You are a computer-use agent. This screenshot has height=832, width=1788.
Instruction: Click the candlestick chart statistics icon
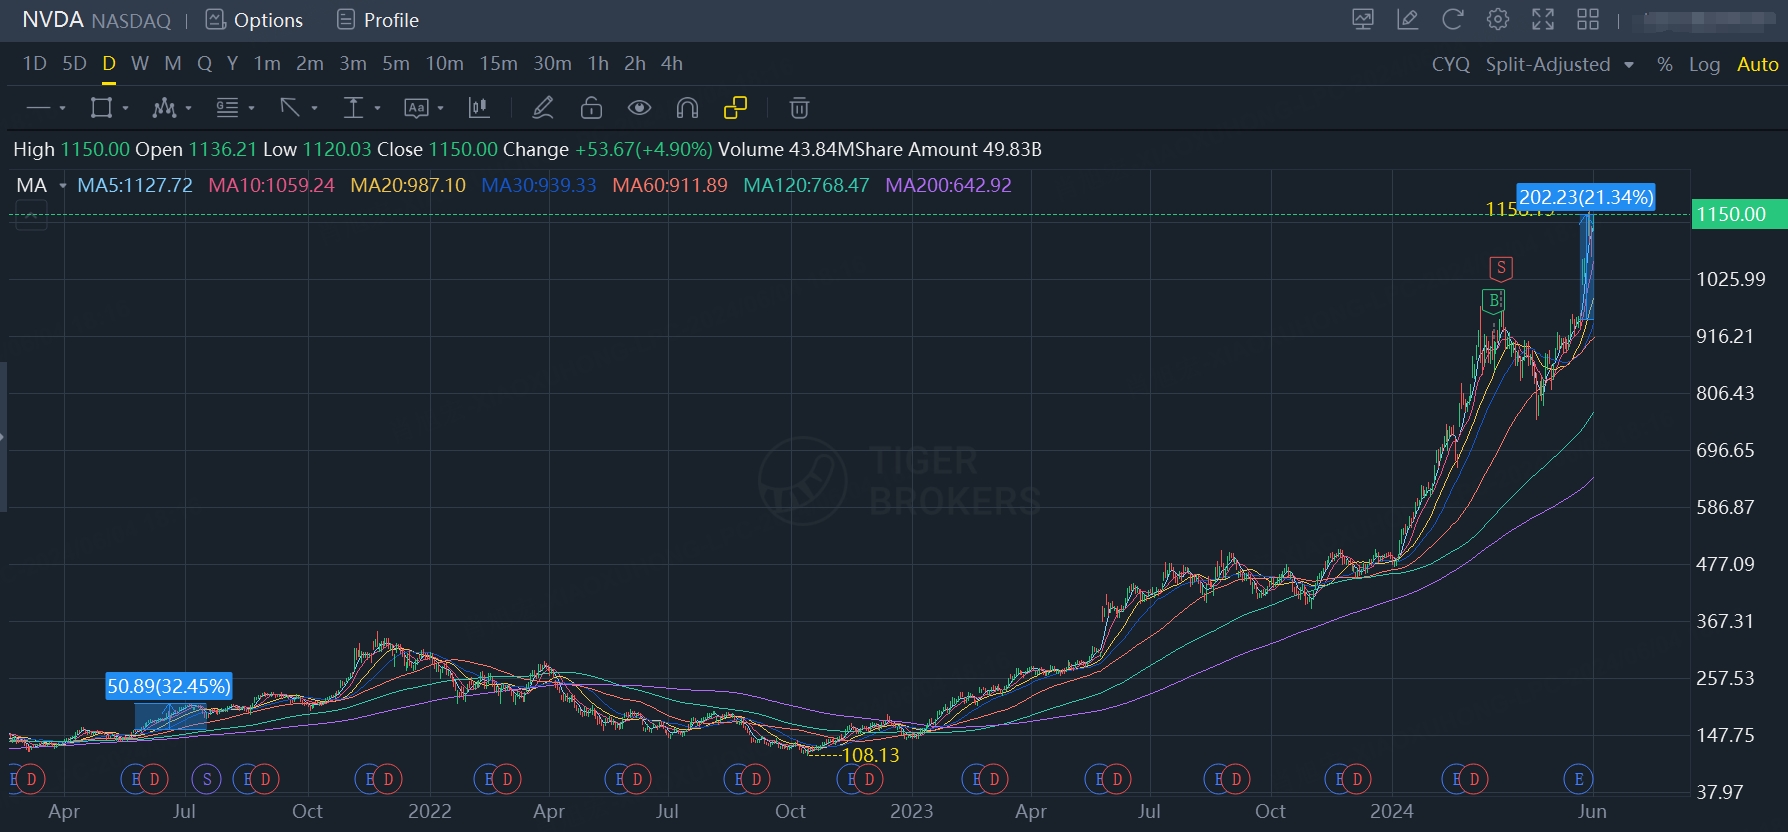479,108
